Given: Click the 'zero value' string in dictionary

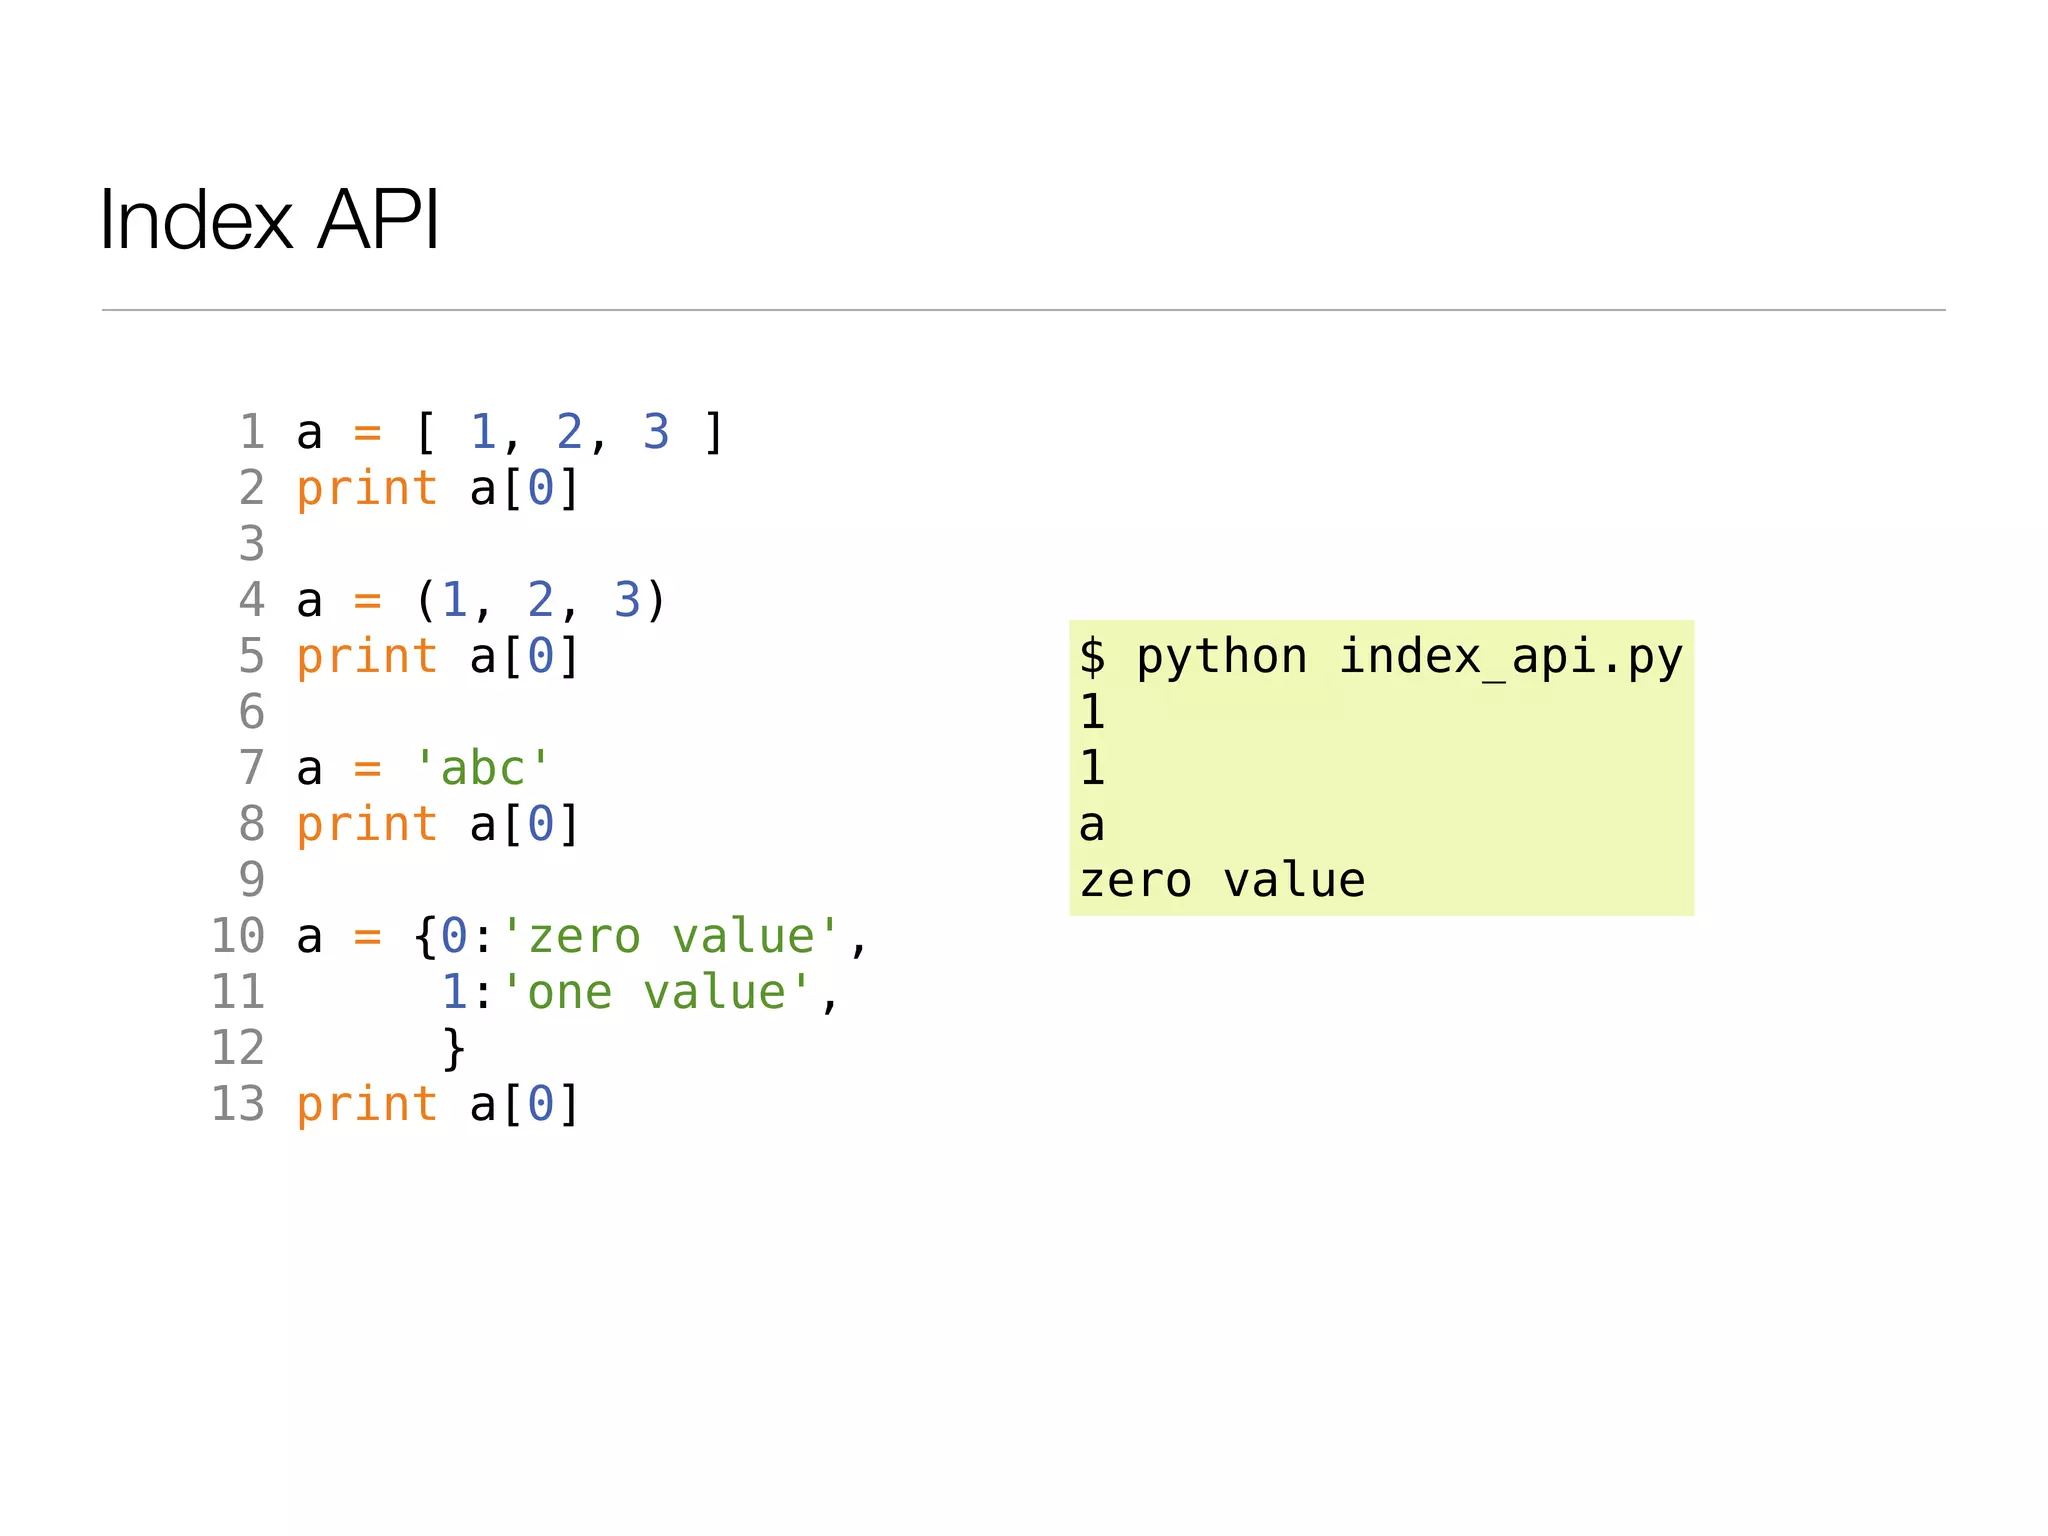Looking at the screenshot, I should tap(670, 937).
